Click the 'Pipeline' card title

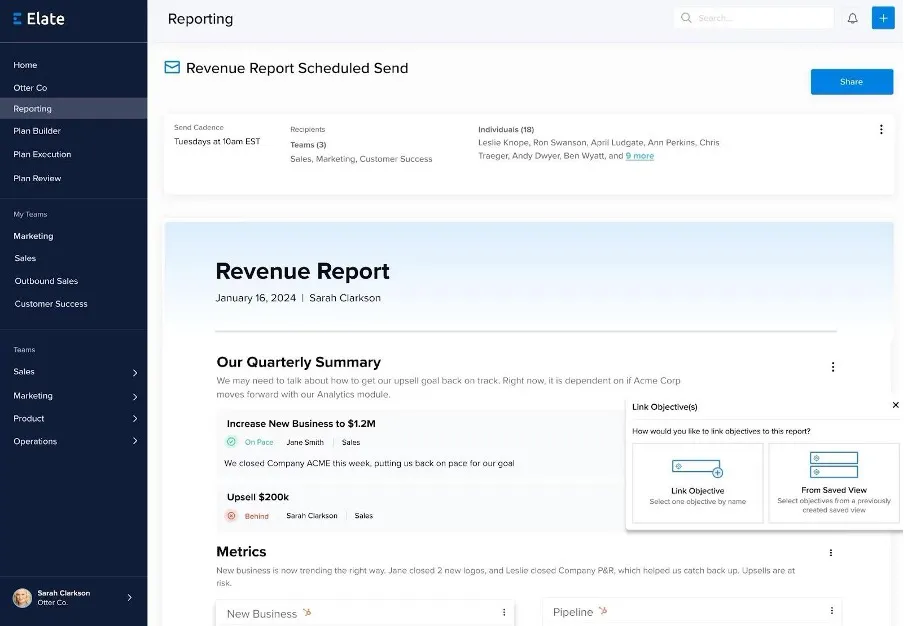pyautogui.click(x=572, y=612)
